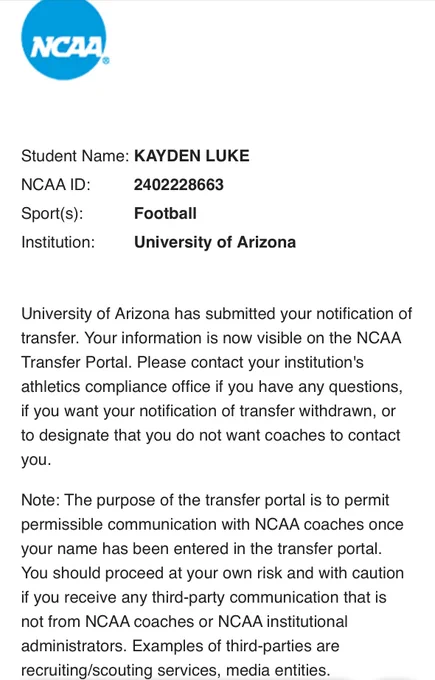Screen dimensions: 435x680
Task: Click the registered trademark symbol beside logo
Action: [x=105, y=61]
